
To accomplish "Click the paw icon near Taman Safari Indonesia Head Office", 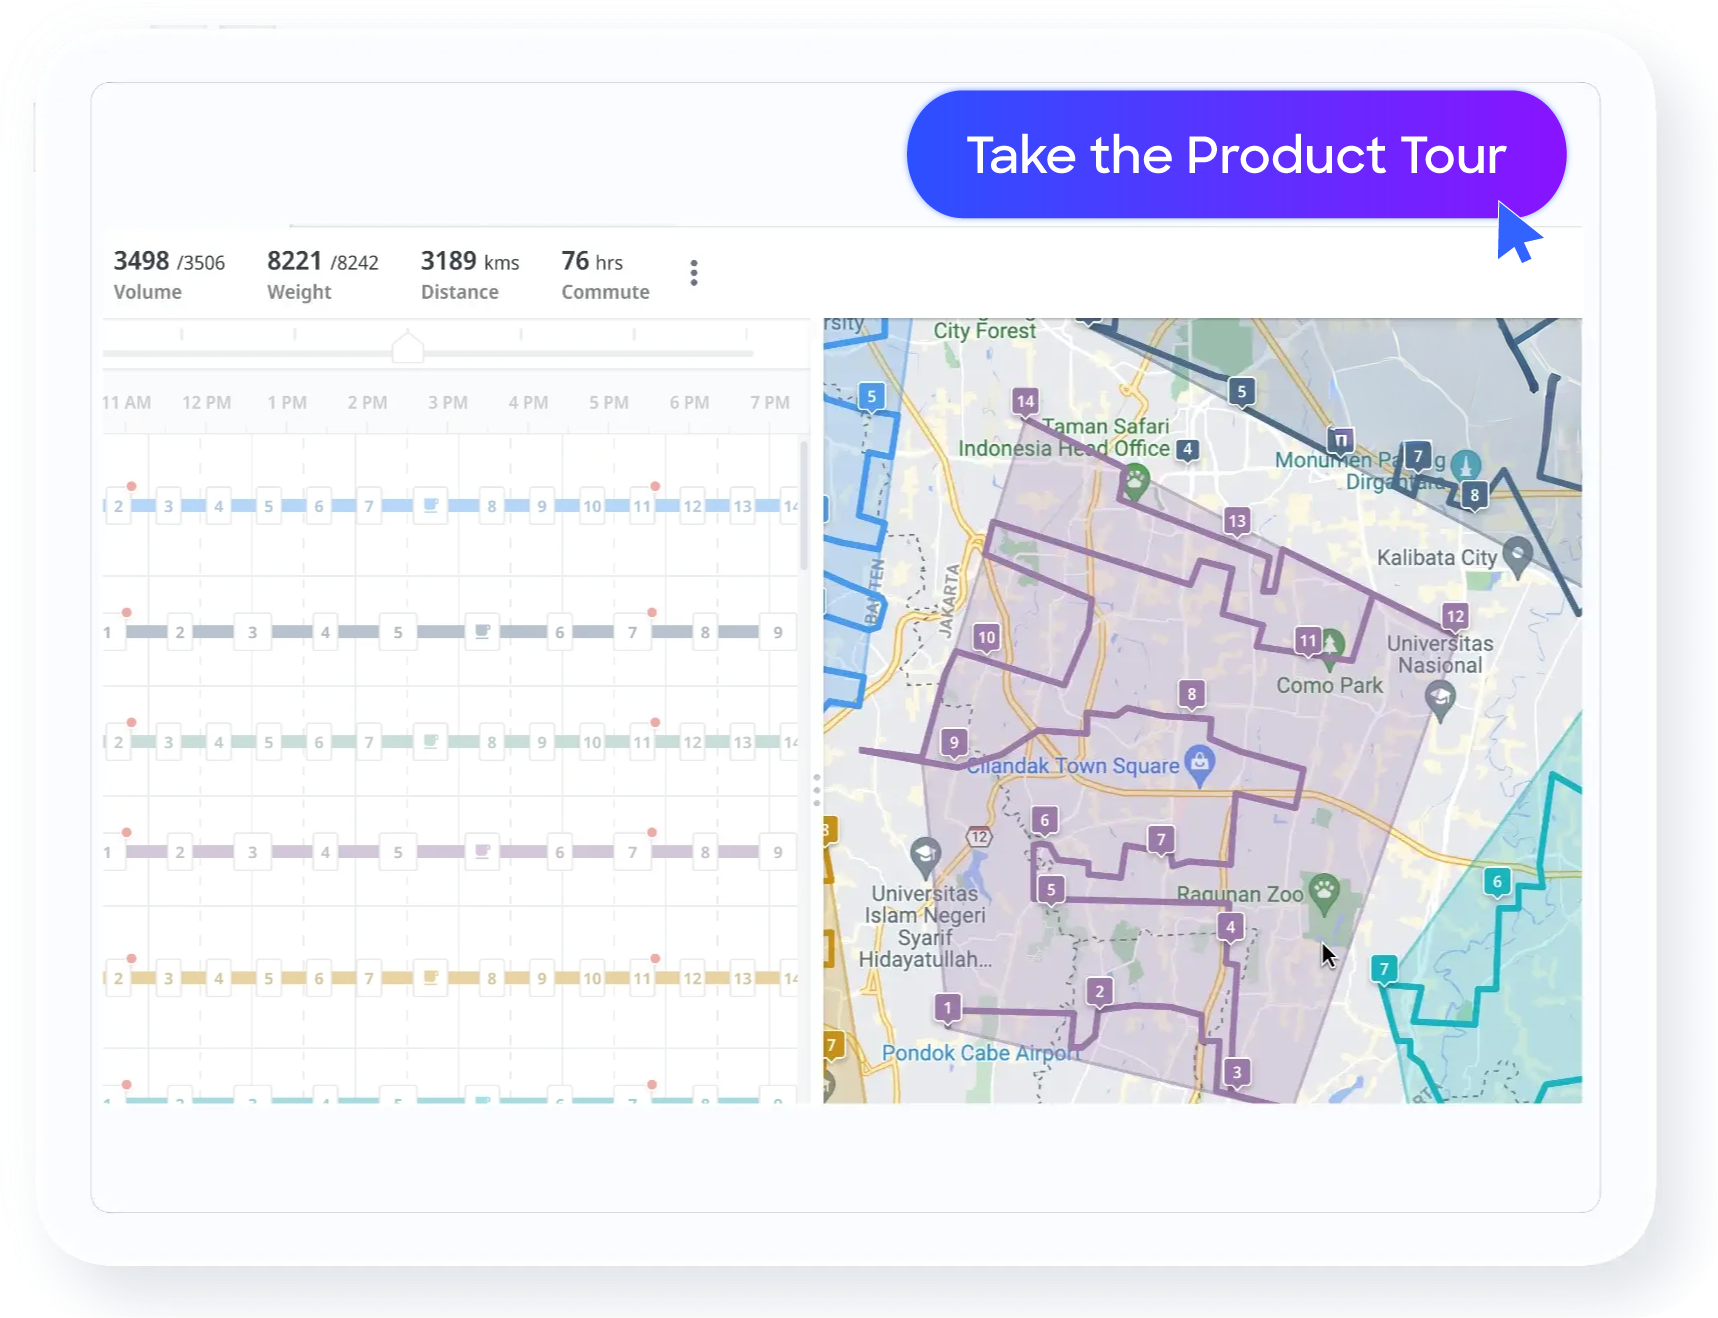I will pyautogui.click(x=1136, y=478).
